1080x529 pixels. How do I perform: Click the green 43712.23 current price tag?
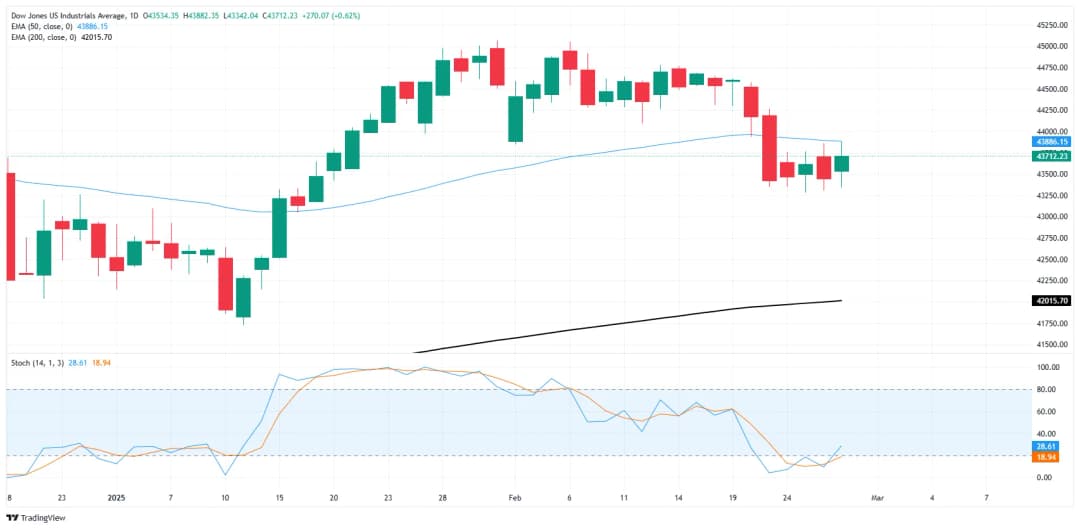(x=1052, y=156)
